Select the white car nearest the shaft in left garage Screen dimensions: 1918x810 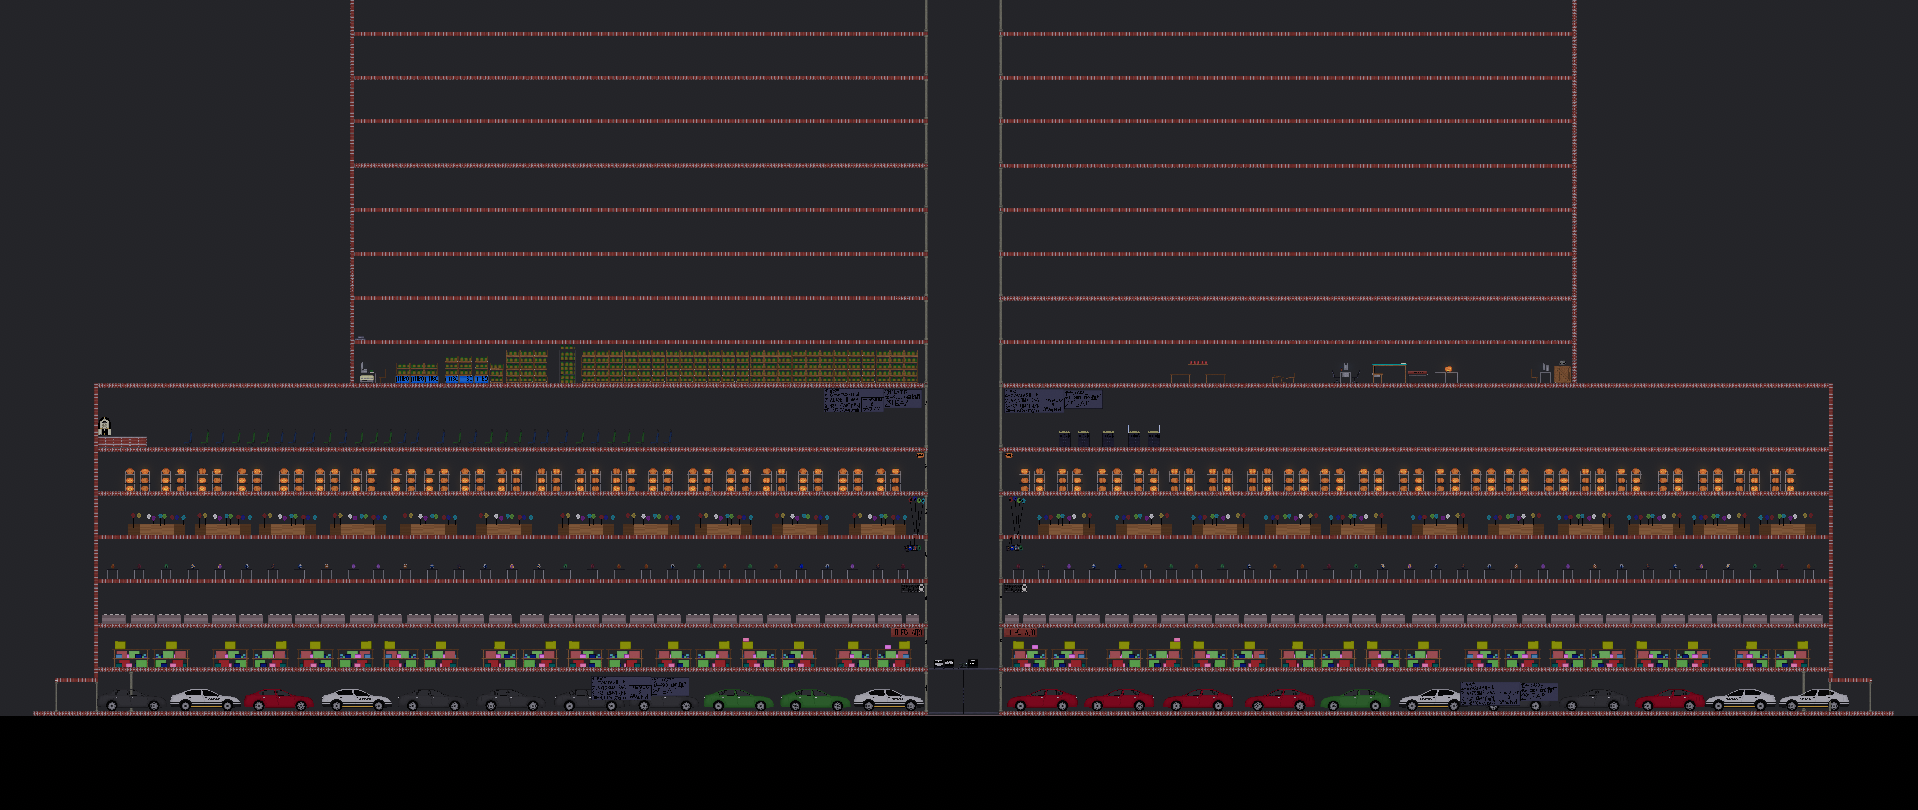click(888, 700)
